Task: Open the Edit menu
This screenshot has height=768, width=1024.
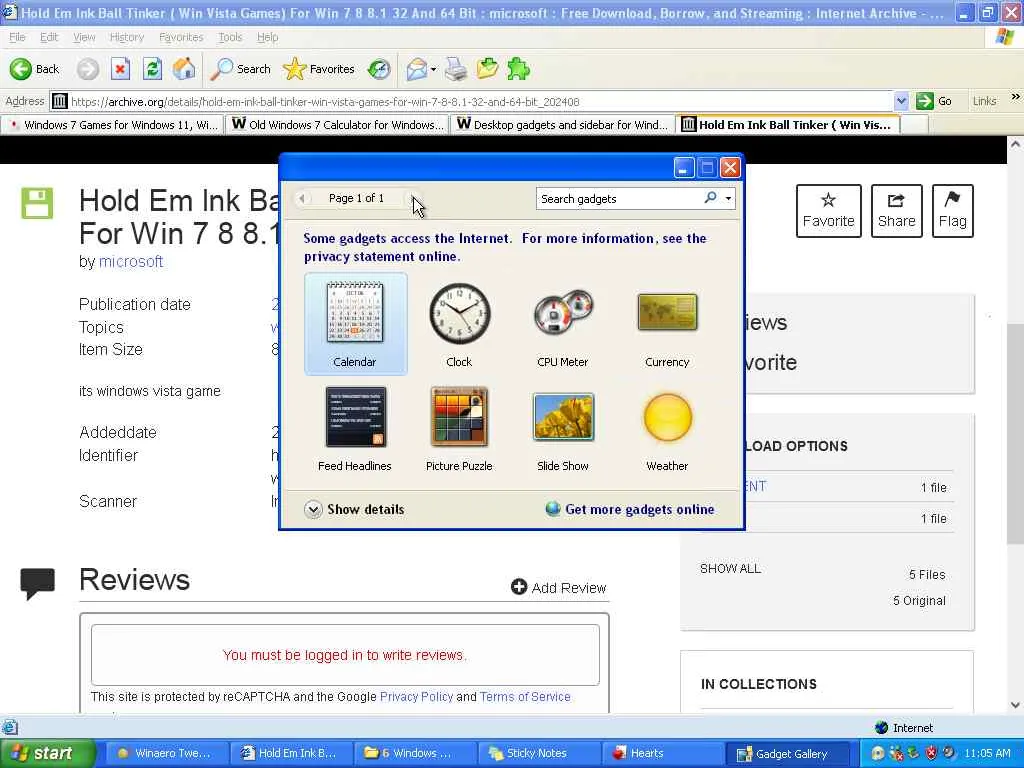Action: click(x=49, y=37)
